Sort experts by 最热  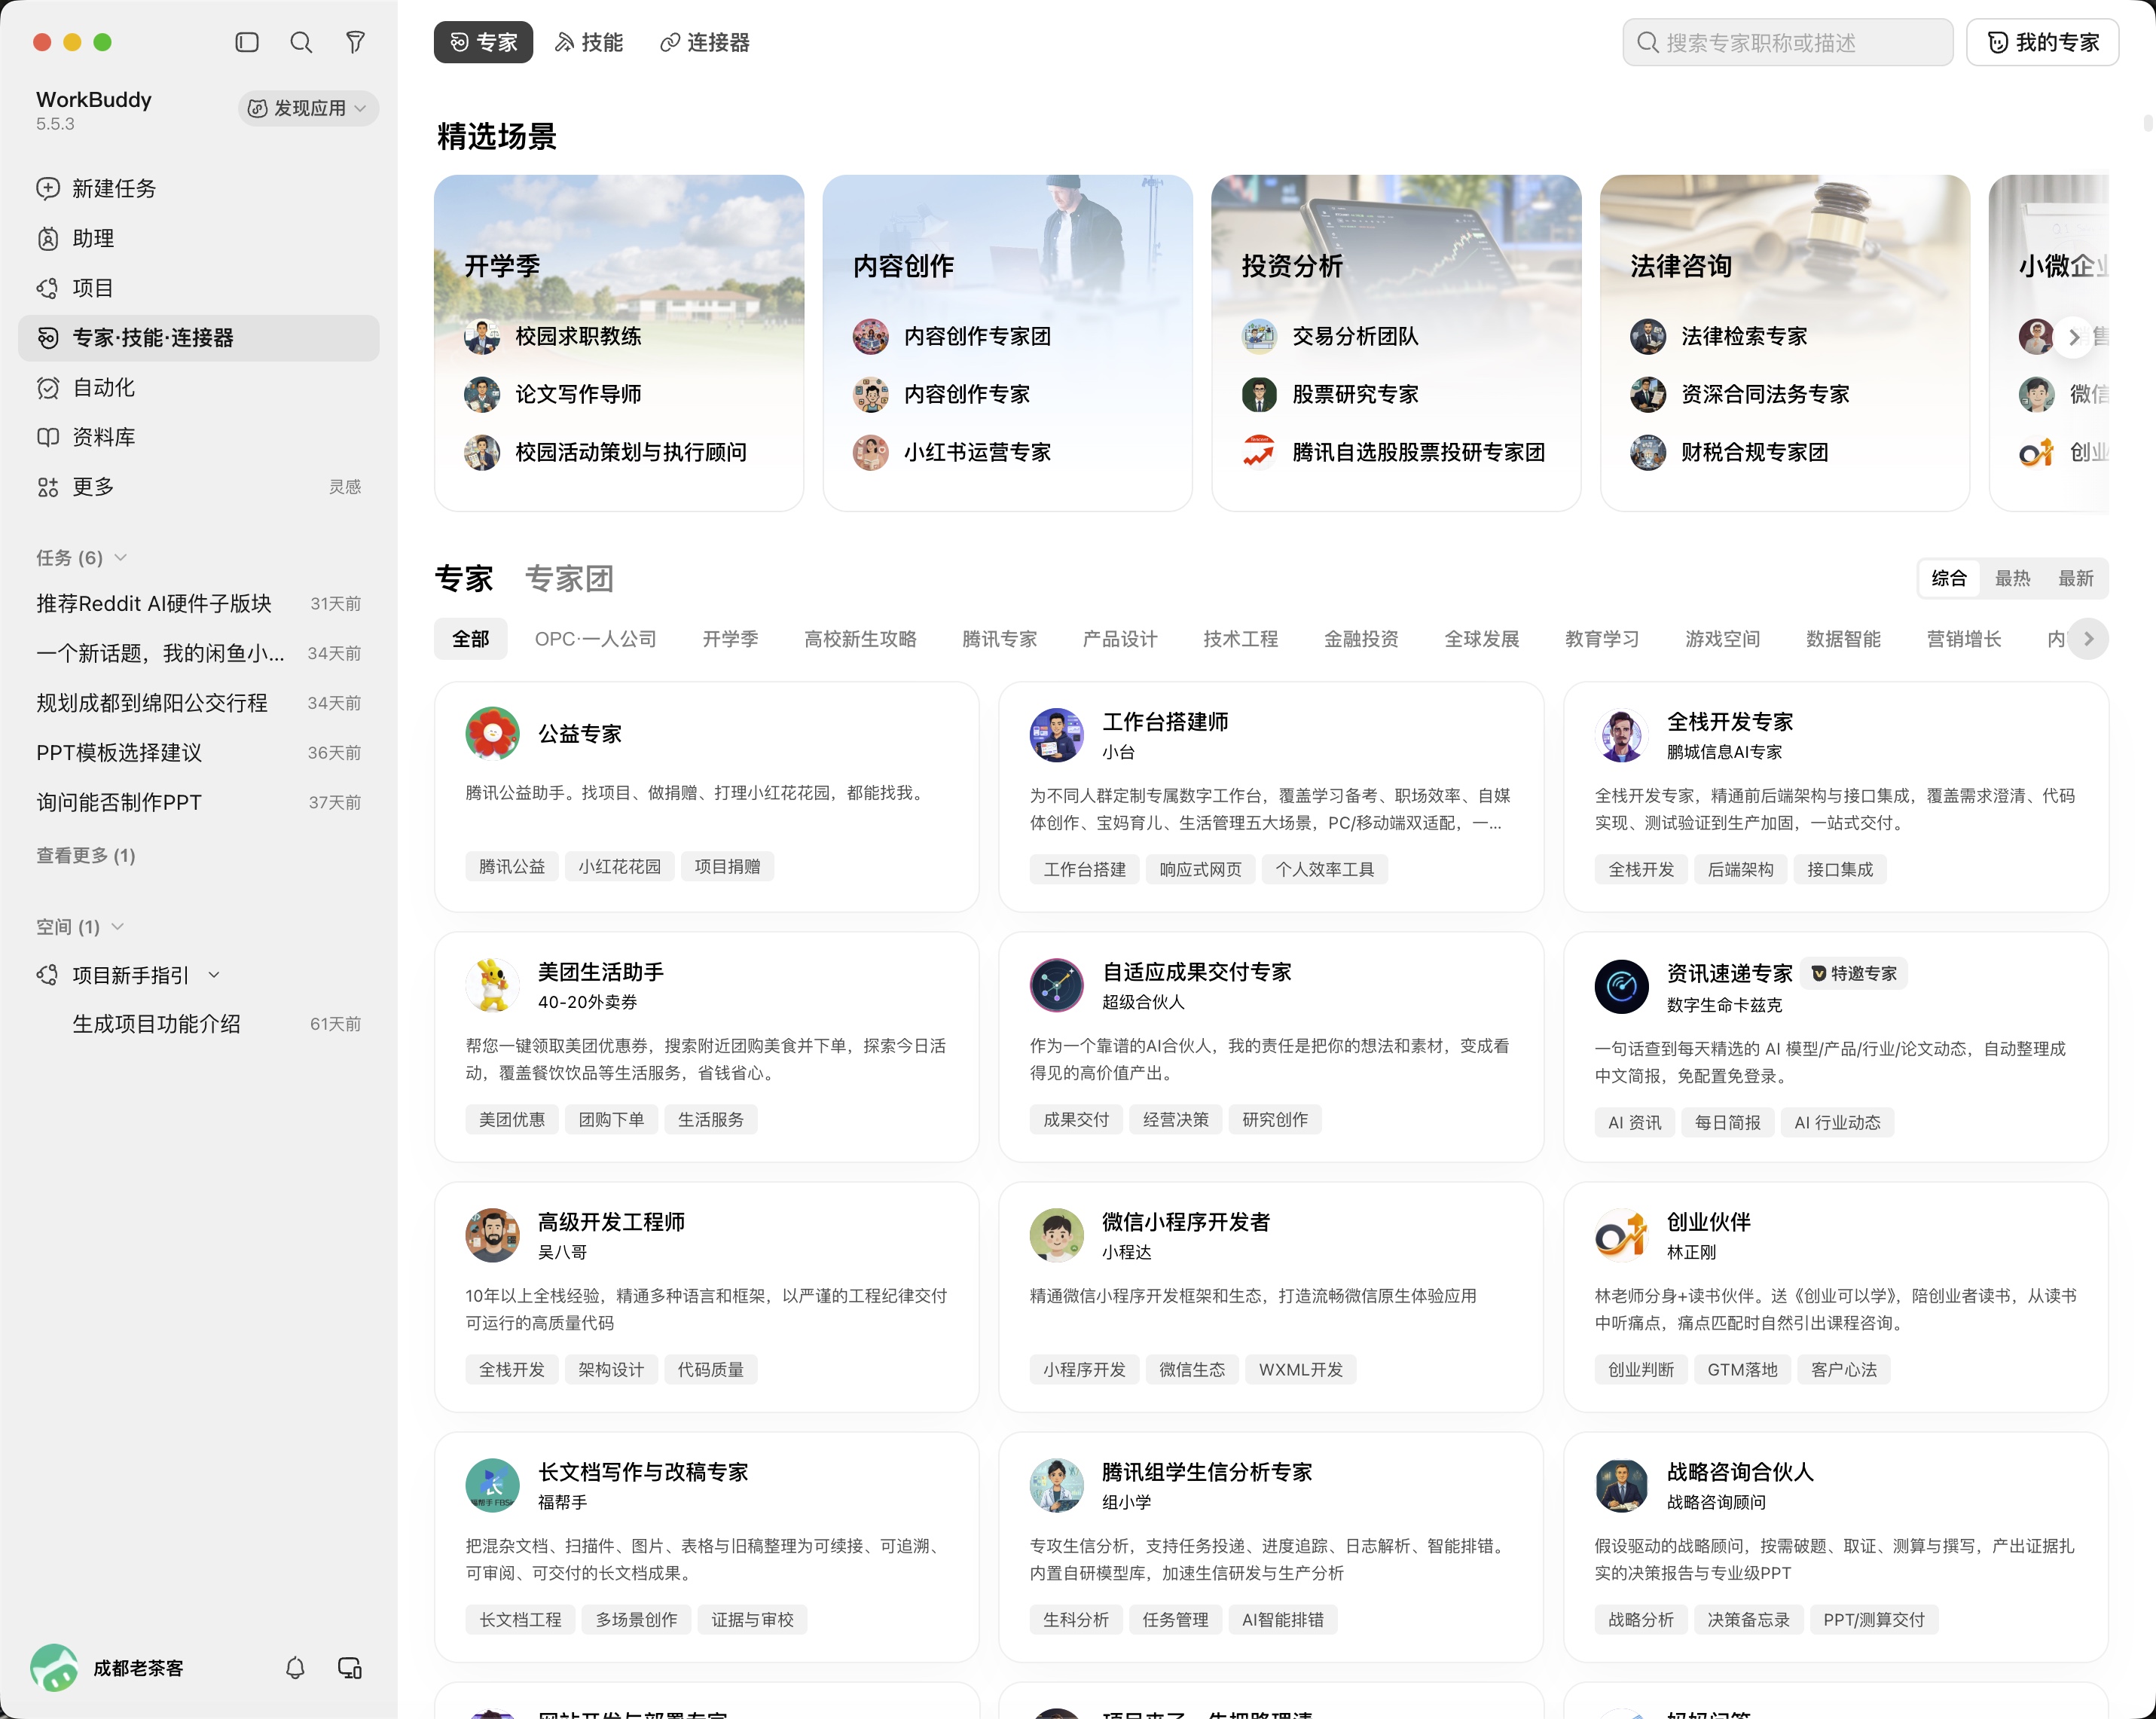(2012, 578)
